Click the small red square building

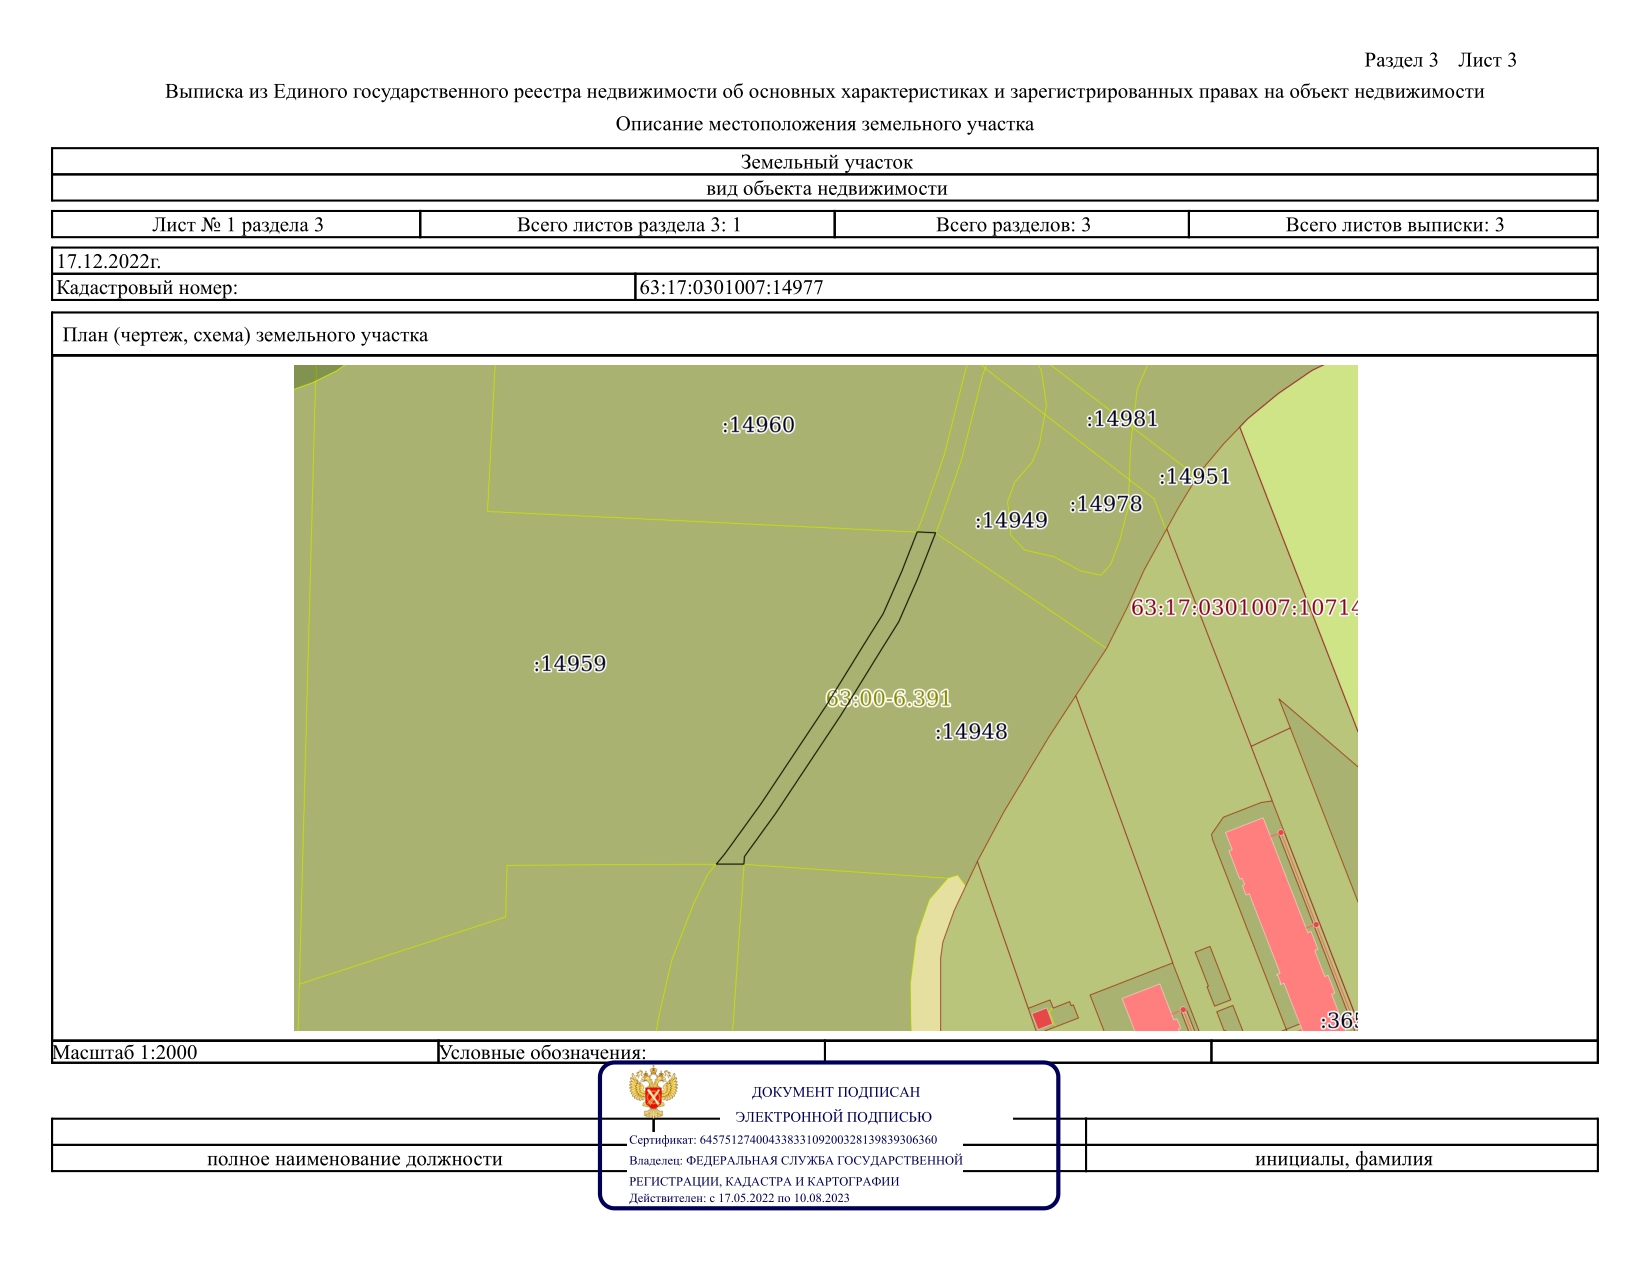(x=1042, y=1018)
